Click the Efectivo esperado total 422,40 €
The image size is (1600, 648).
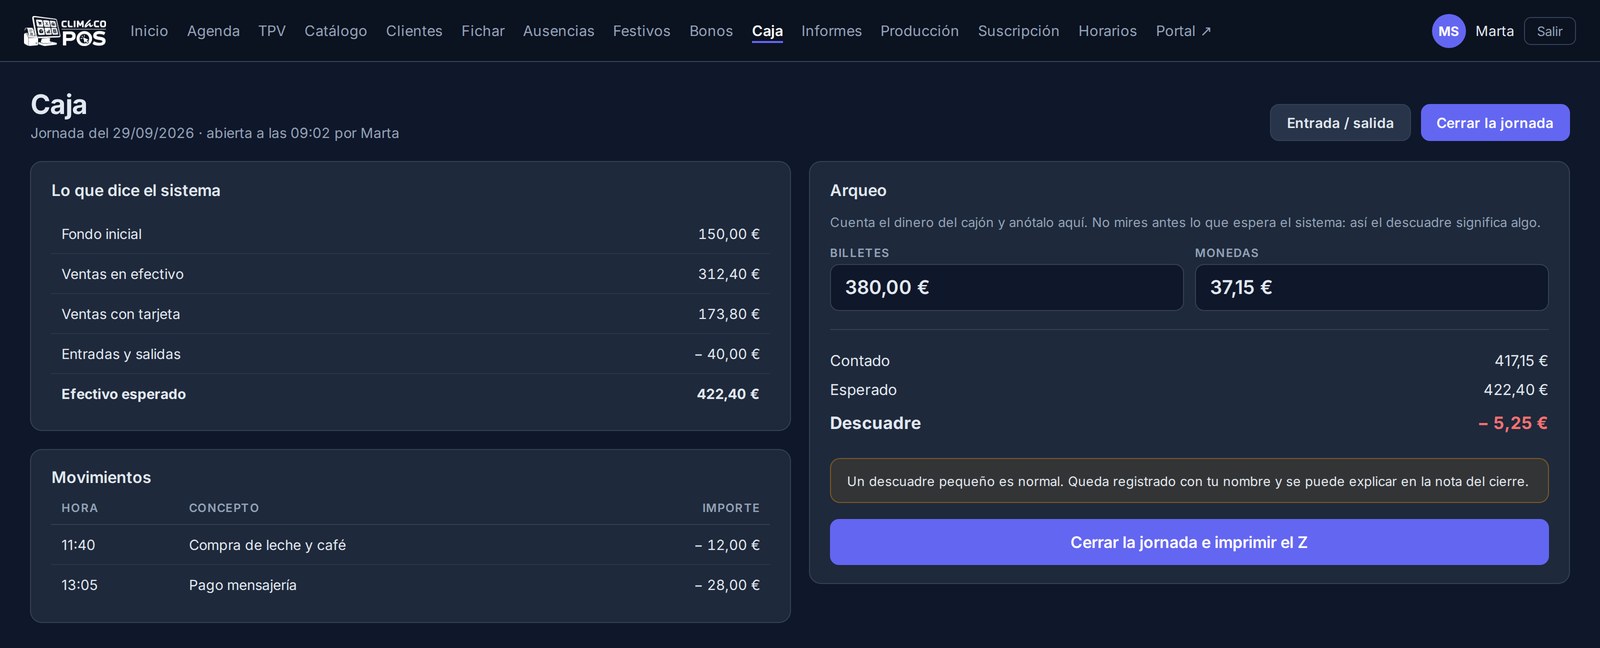tap(728, 394)
